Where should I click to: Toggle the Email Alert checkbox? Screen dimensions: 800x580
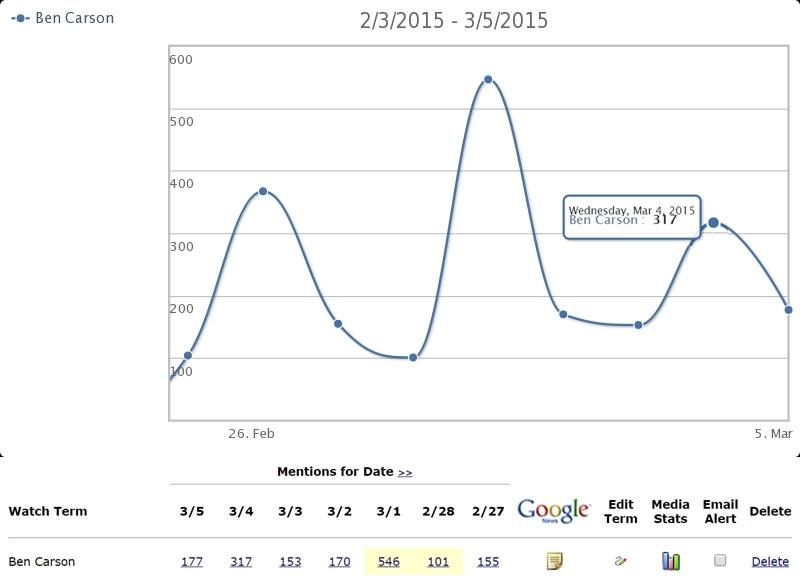(x=720, y=561)
